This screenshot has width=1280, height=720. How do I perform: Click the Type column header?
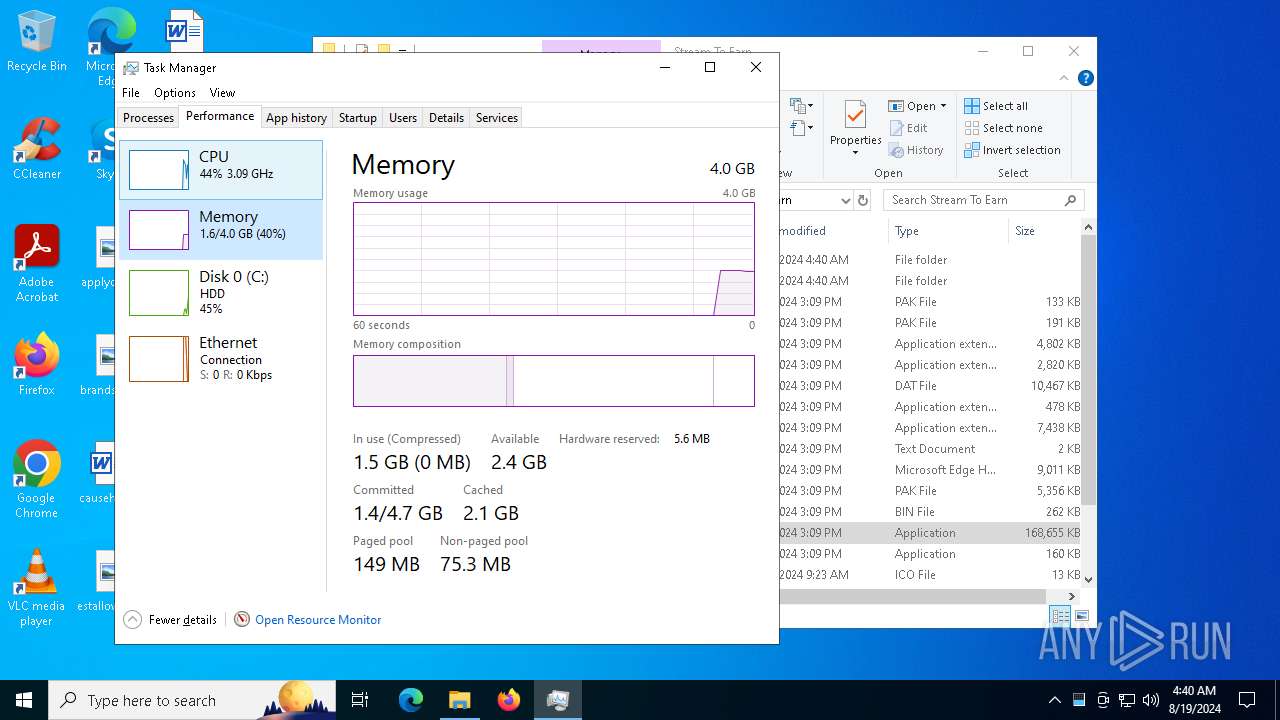tap(948, 231)
